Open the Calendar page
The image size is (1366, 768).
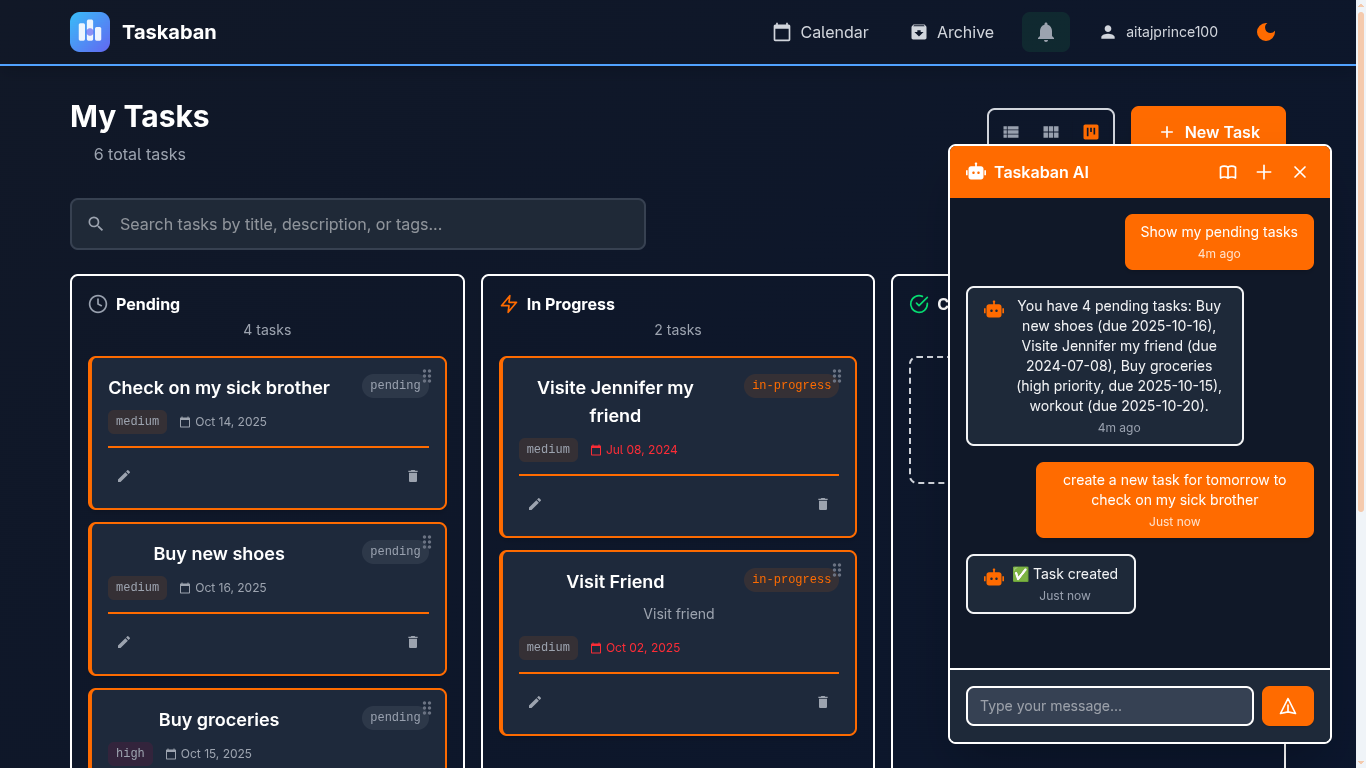tap(820, 32)
